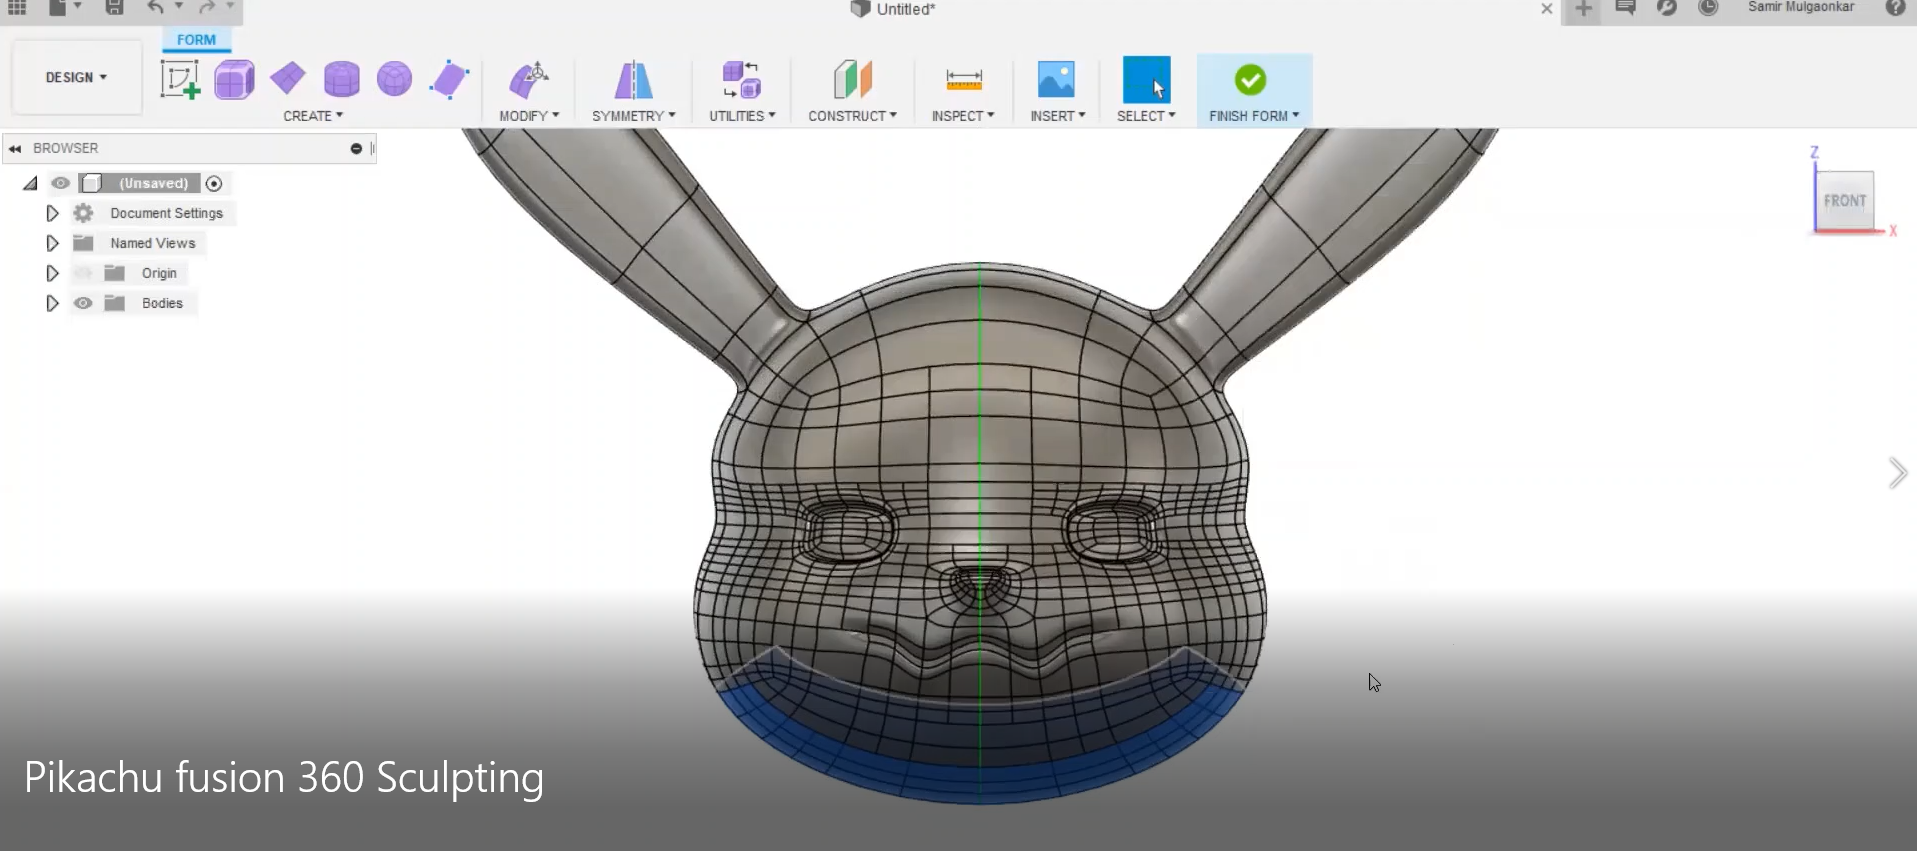Screen dimensions: 1917x851
Task: Open the comments notification icon
Action: (1625, 8)
